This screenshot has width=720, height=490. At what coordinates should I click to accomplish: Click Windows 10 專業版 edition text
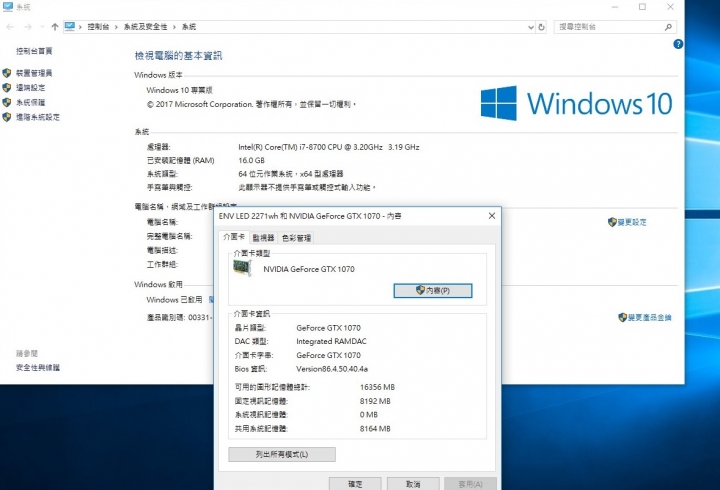[x=179, y=90]
